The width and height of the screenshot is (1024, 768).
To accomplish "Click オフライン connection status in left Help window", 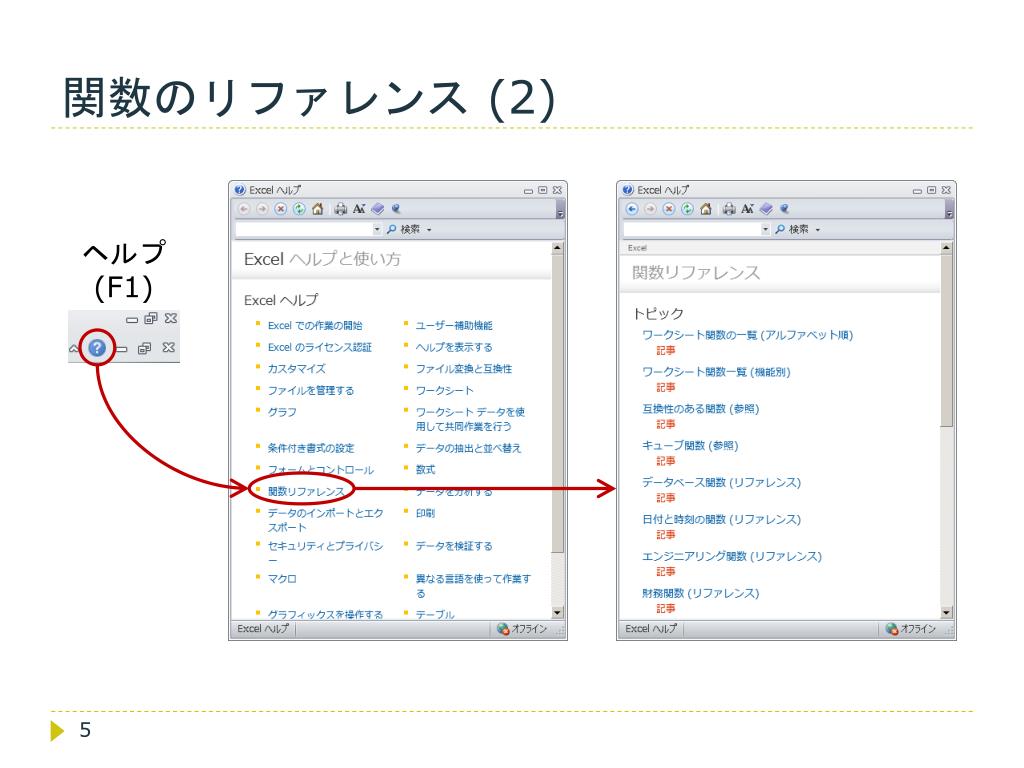I will point(522,629).
